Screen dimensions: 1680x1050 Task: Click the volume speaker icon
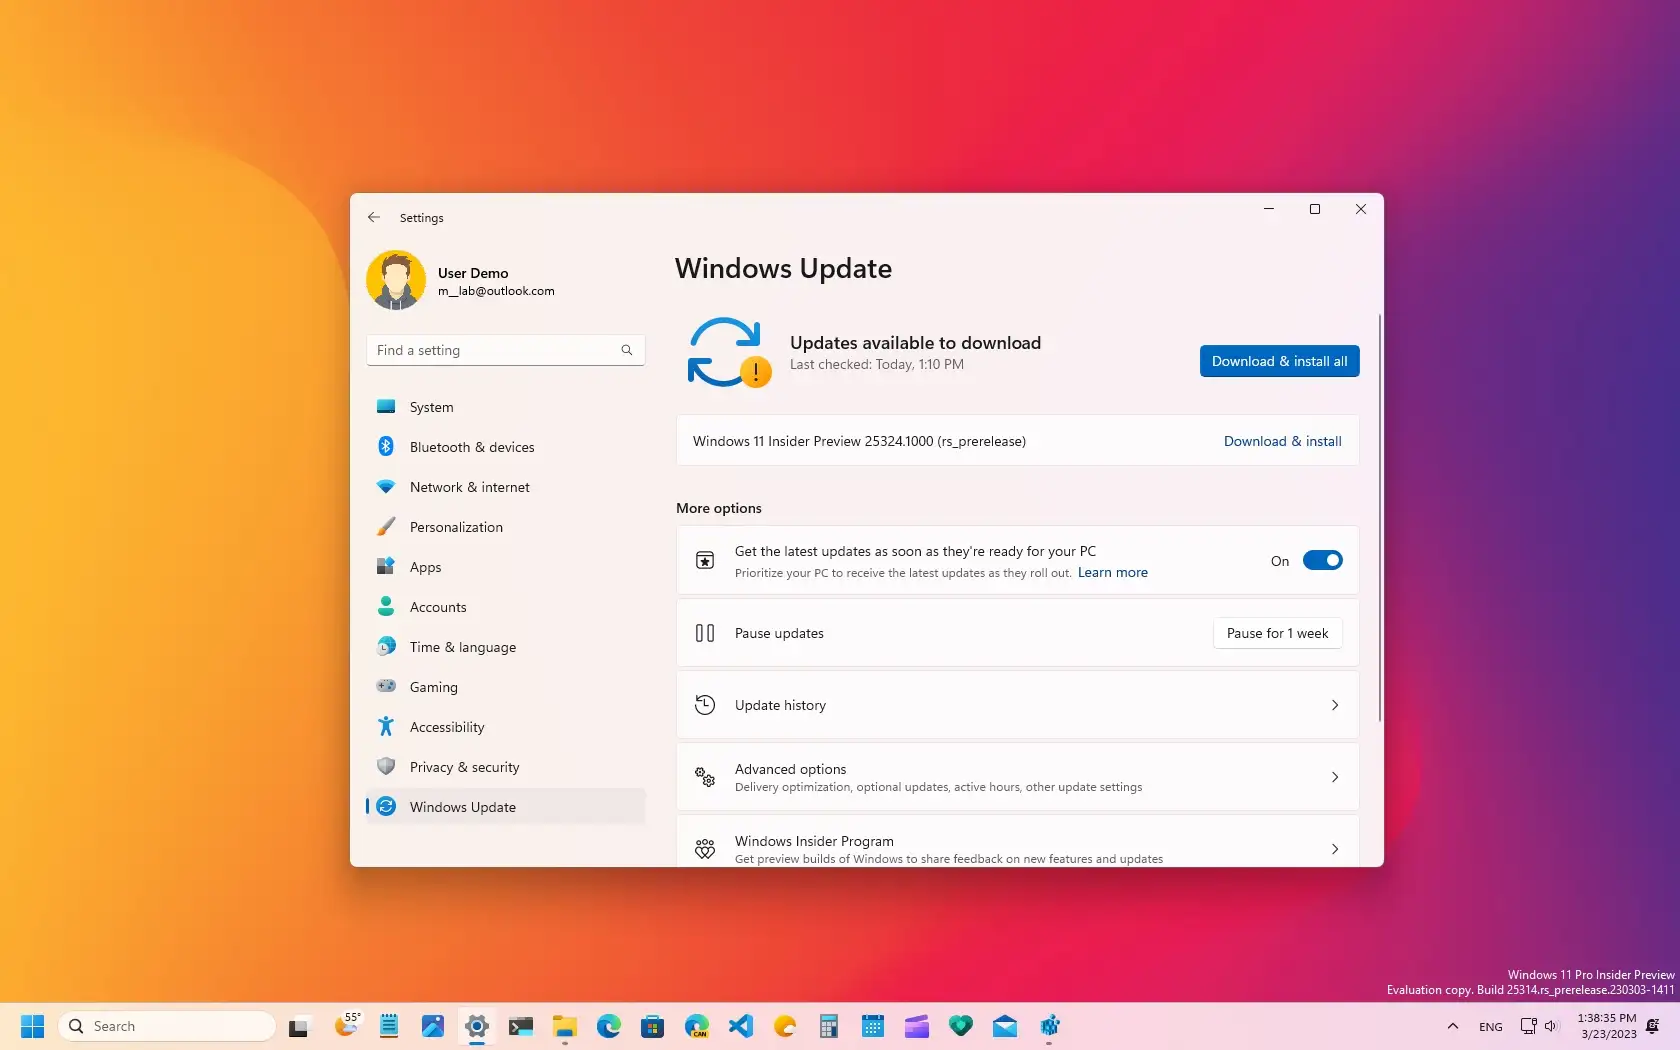pyautogui.click(x=1552, y=1026)
